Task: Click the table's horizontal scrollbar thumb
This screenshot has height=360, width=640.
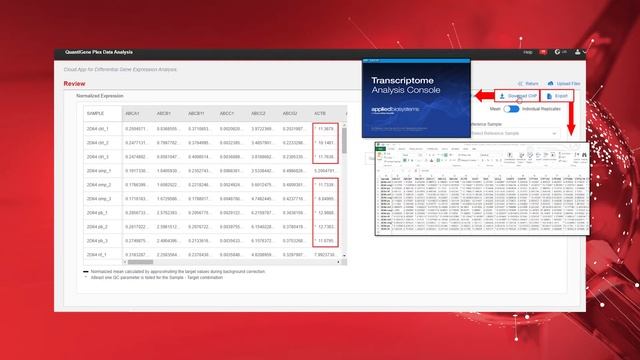Action: 140,262
